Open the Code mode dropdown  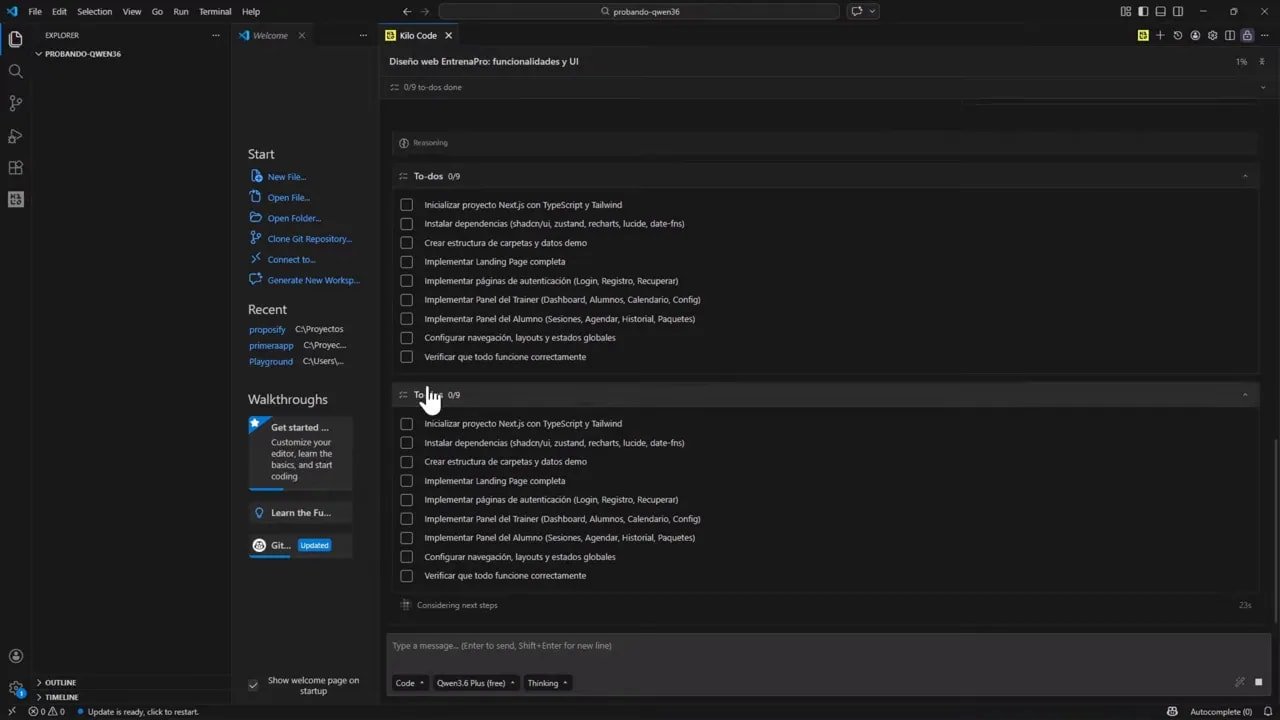409,683
